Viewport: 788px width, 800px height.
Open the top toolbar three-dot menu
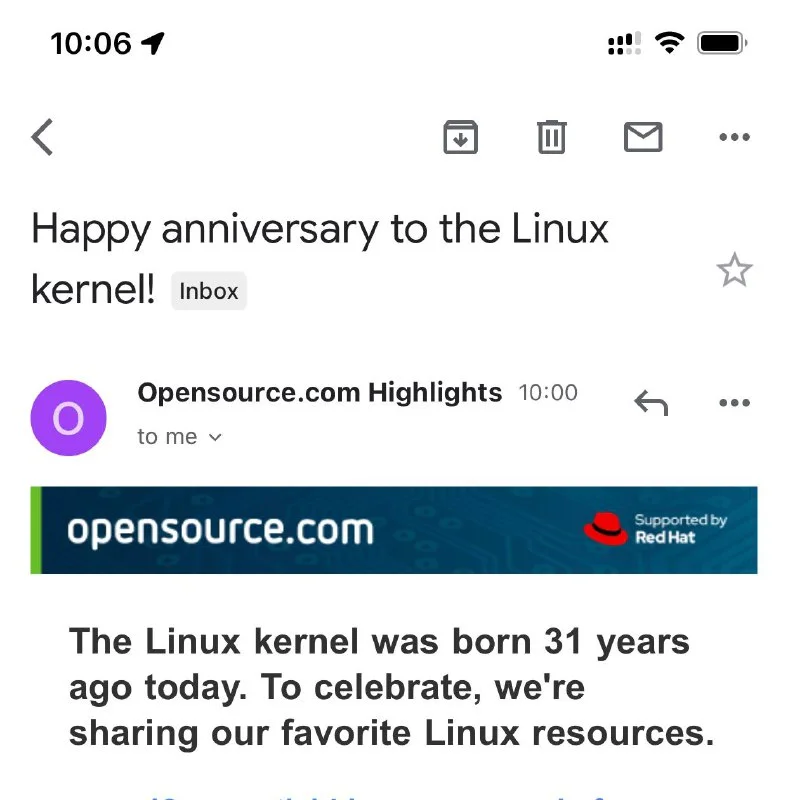pyautogui.click(x=734, y=137)
